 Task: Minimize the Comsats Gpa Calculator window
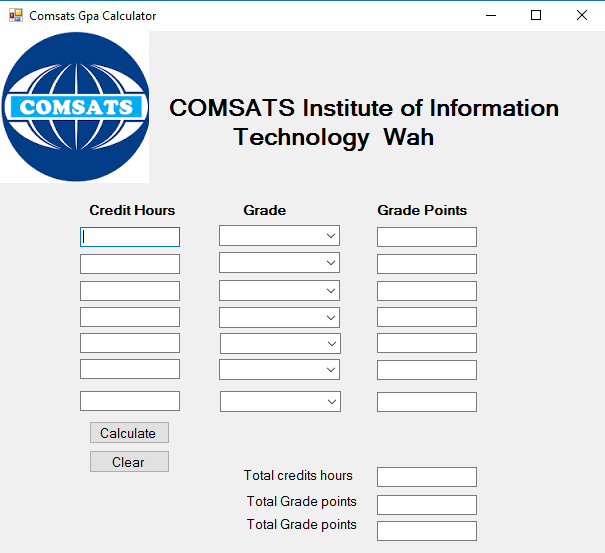pos(491,15)
